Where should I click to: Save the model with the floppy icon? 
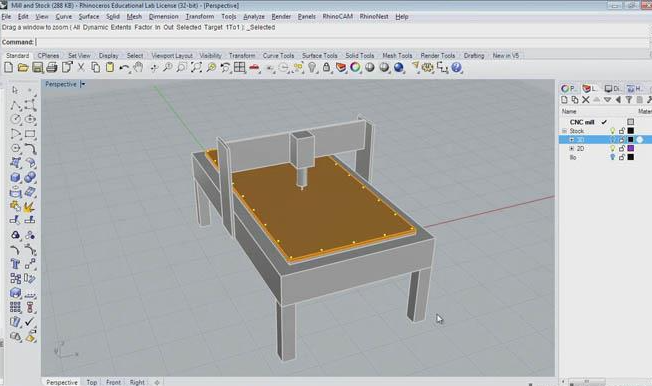tap(37, 67)
